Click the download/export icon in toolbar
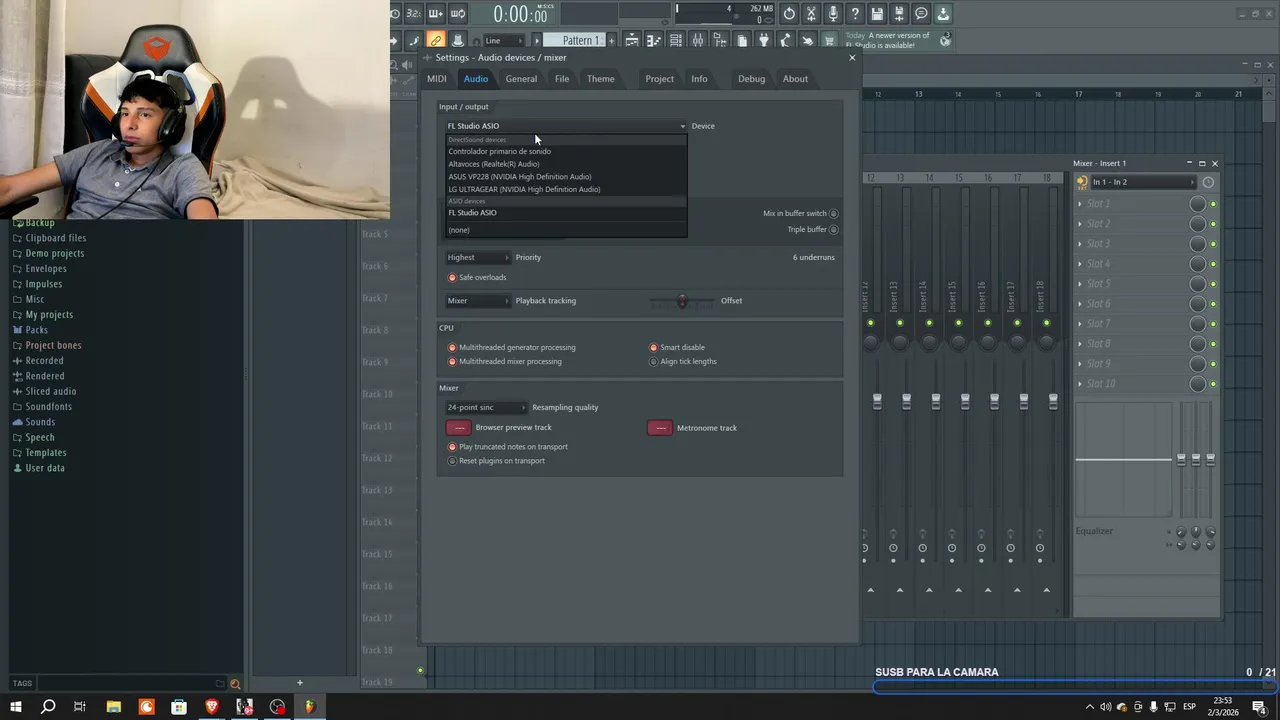The width and height of the screenshot is (1280, 720). click(943, 14)
